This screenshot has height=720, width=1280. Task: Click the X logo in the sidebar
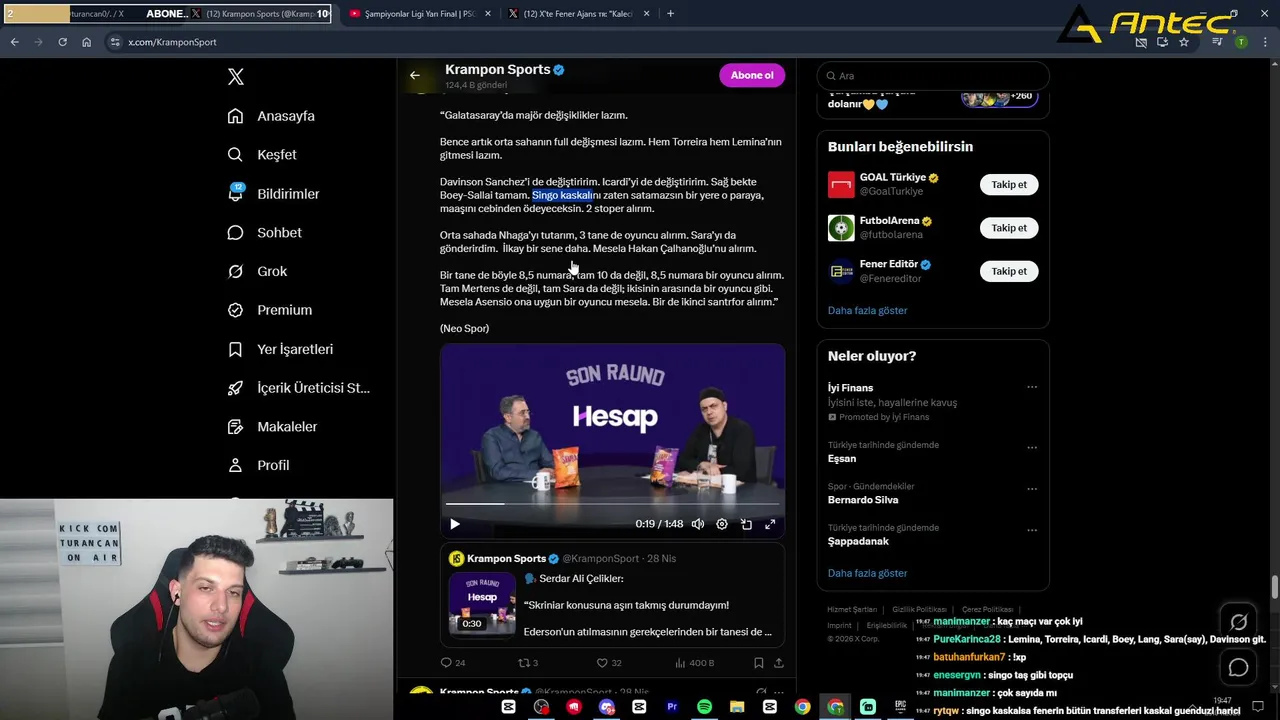click(x=236, y=77)
